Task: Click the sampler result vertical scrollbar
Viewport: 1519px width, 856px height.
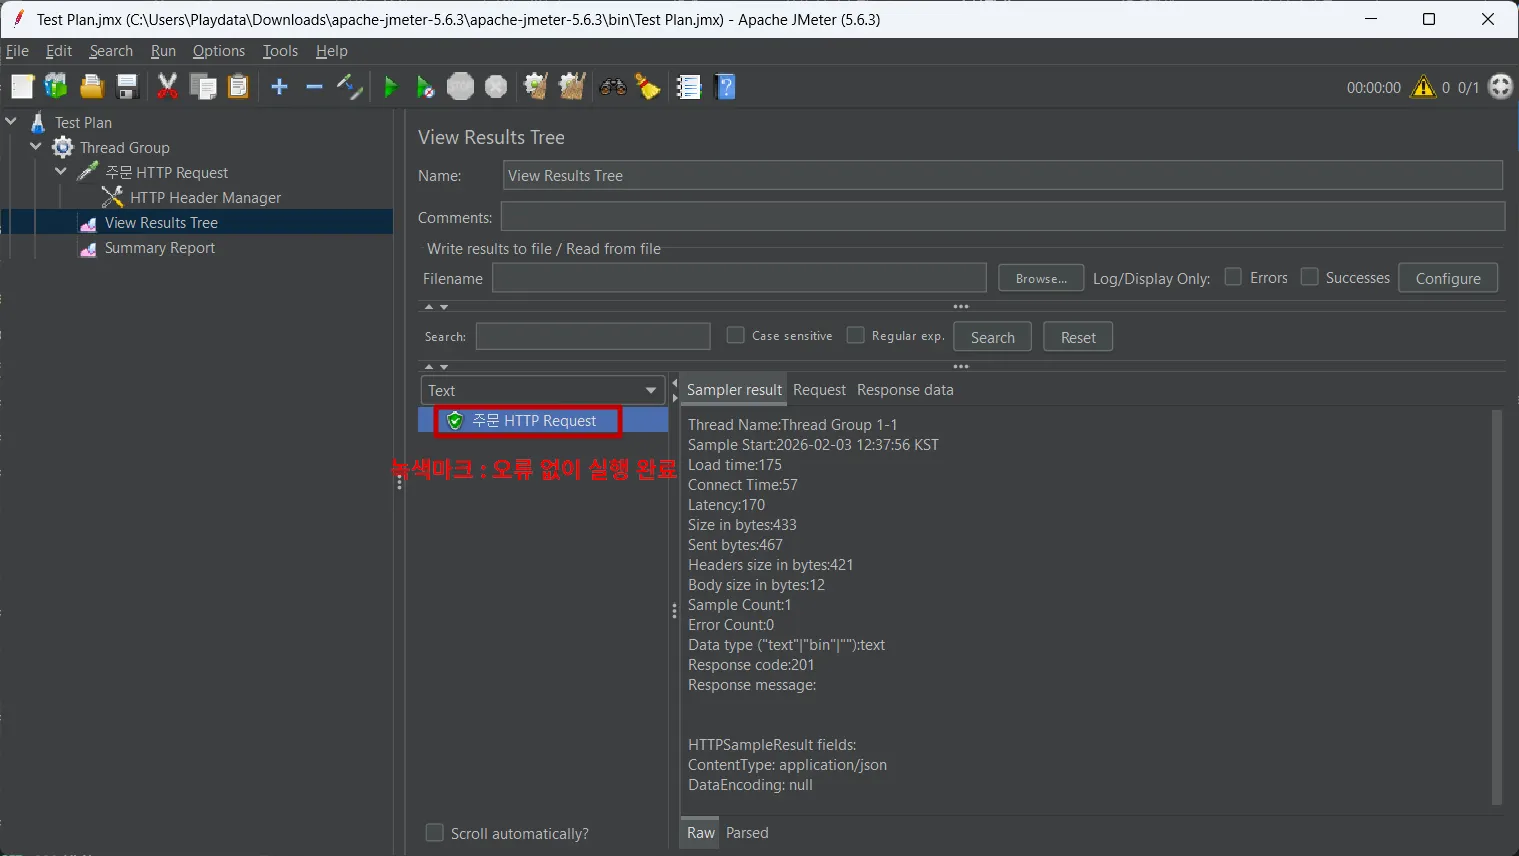Action: pos(1497,607)
